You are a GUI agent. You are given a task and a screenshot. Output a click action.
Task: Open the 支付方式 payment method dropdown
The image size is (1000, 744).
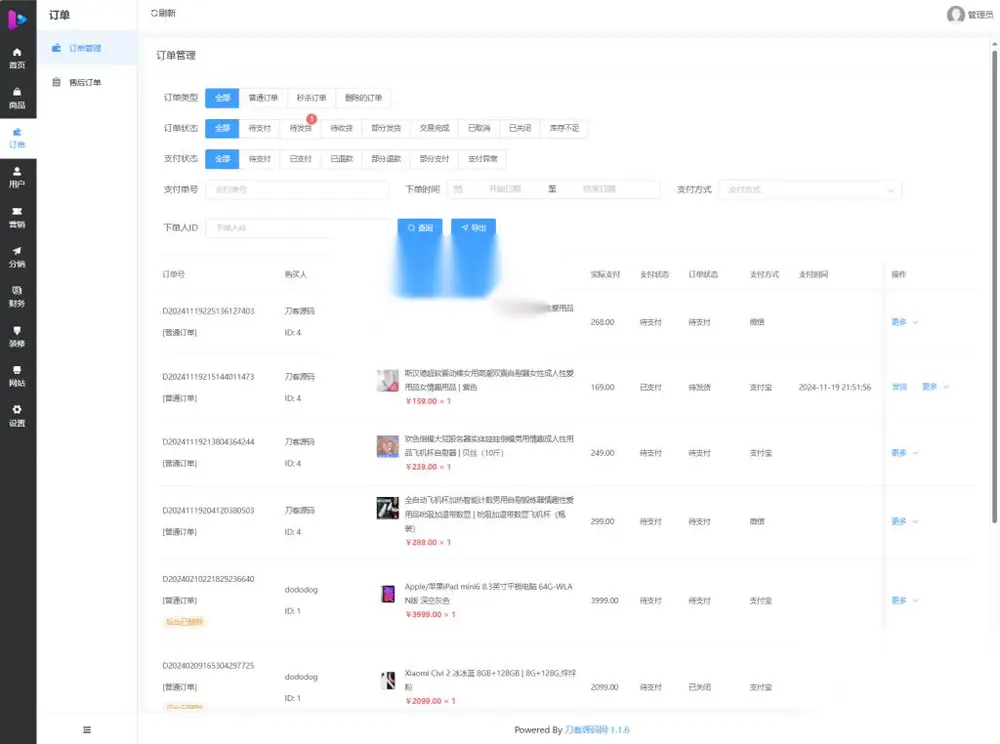point(810,189)
